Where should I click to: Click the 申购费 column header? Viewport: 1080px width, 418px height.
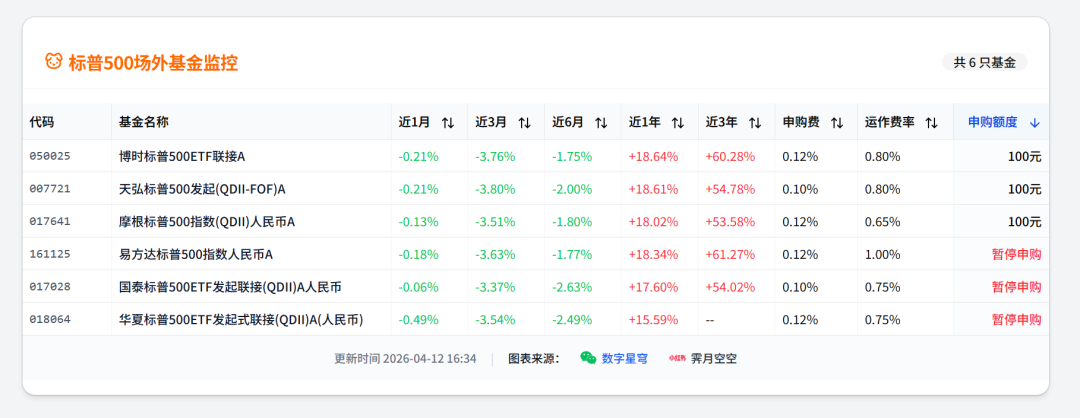[x=800, y=122]
